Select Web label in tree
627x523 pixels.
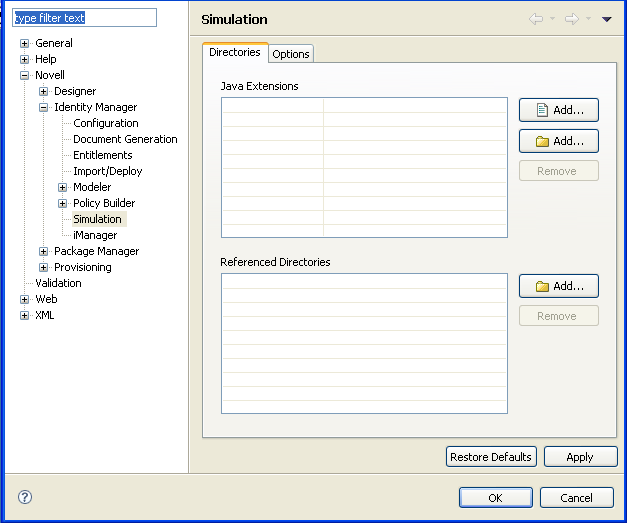point(46,299)
